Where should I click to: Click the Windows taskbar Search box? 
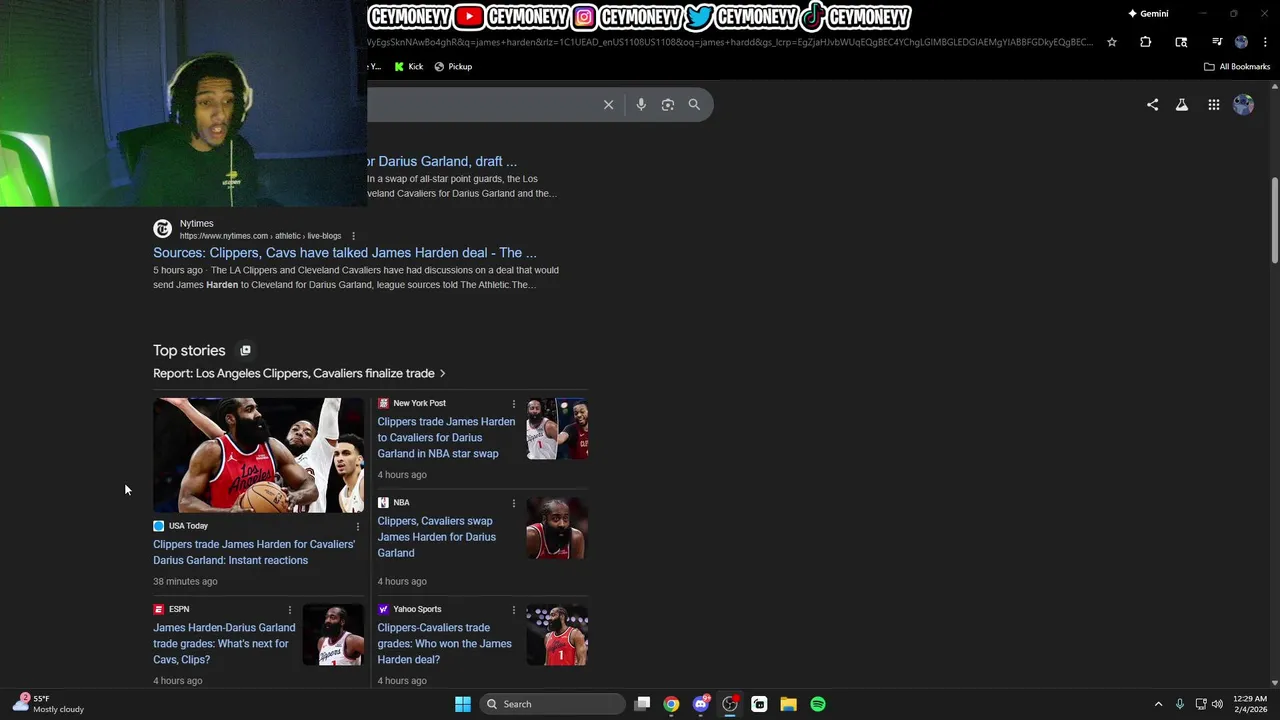tap(552, 704)
